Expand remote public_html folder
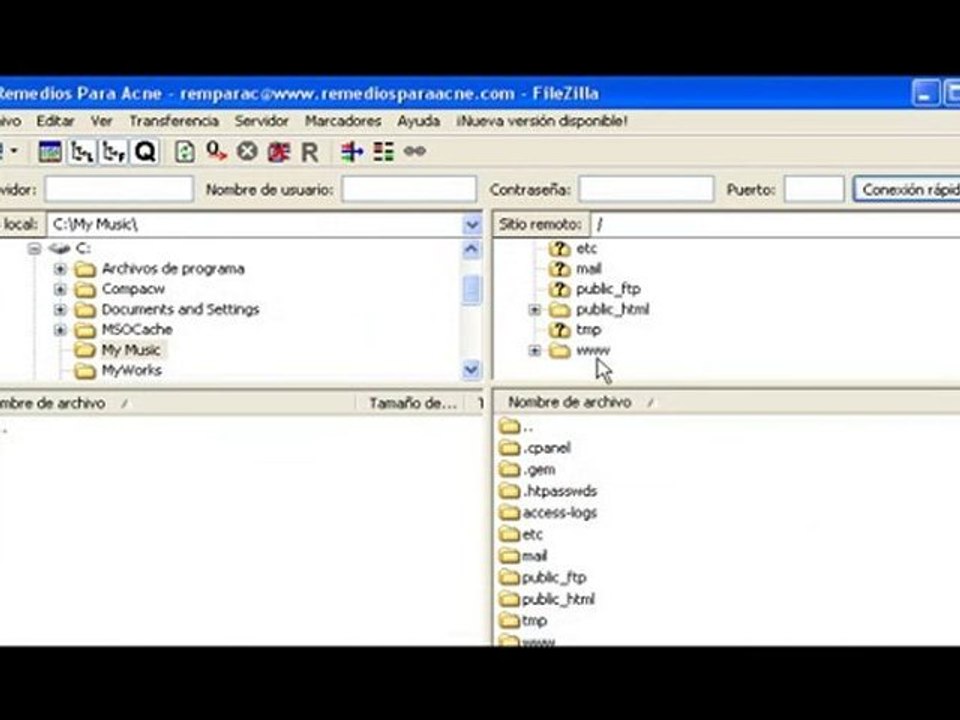 click(x=534, y=310)
